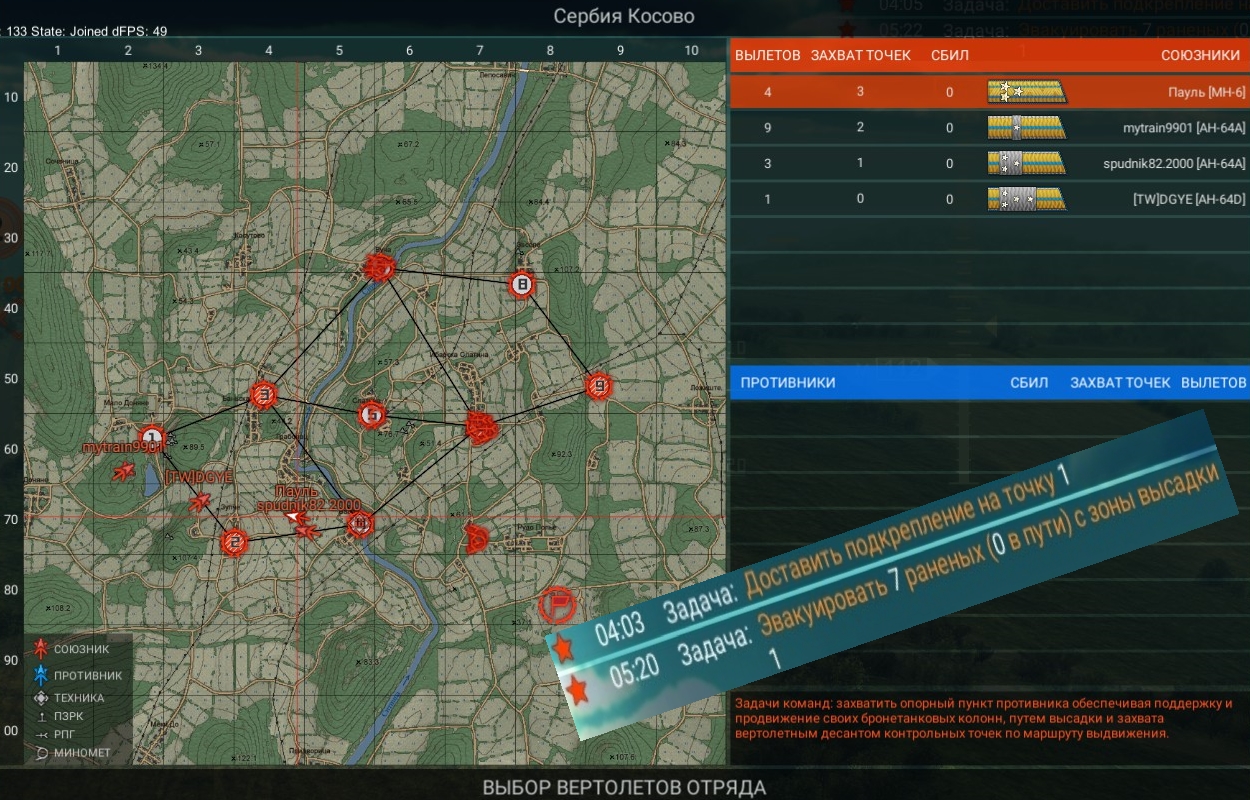Screen dimensions: 1250x800
Task: Click the СБИЛ header in allies table
Action: [949, 55]
